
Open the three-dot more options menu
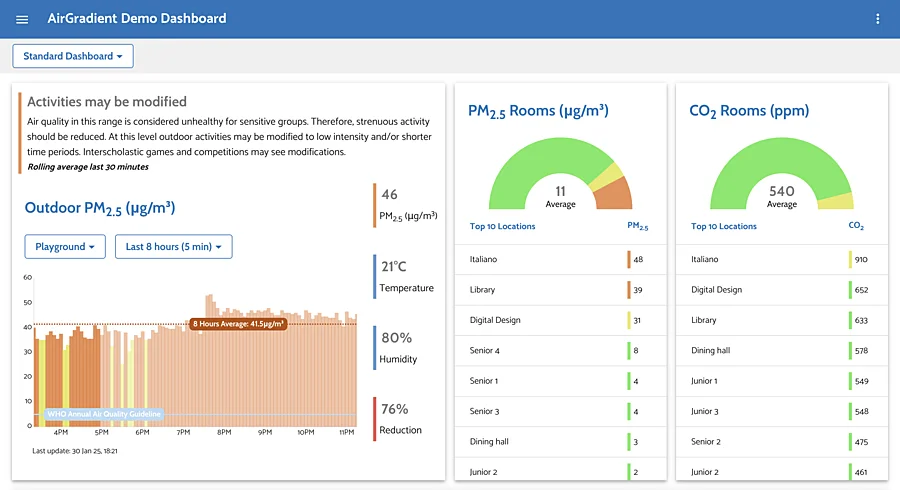tap(878, 19)
